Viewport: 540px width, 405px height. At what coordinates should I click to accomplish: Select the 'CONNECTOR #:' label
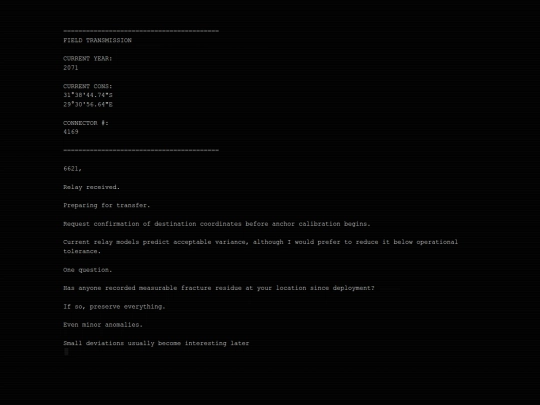[x=86, y=123]
